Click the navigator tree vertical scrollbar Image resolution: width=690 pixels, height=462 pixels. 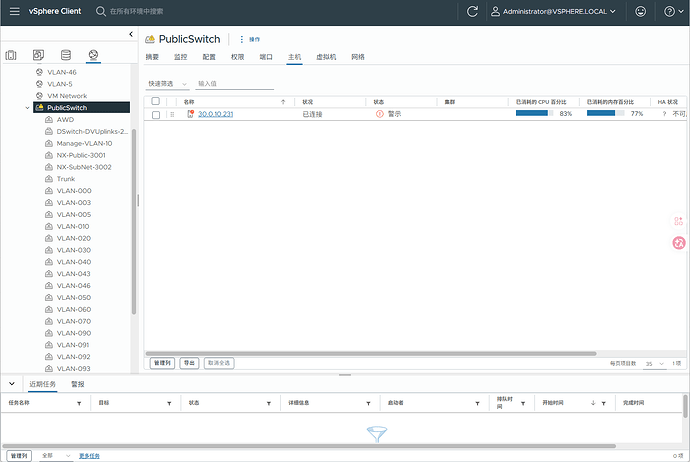tap(134, 221)
